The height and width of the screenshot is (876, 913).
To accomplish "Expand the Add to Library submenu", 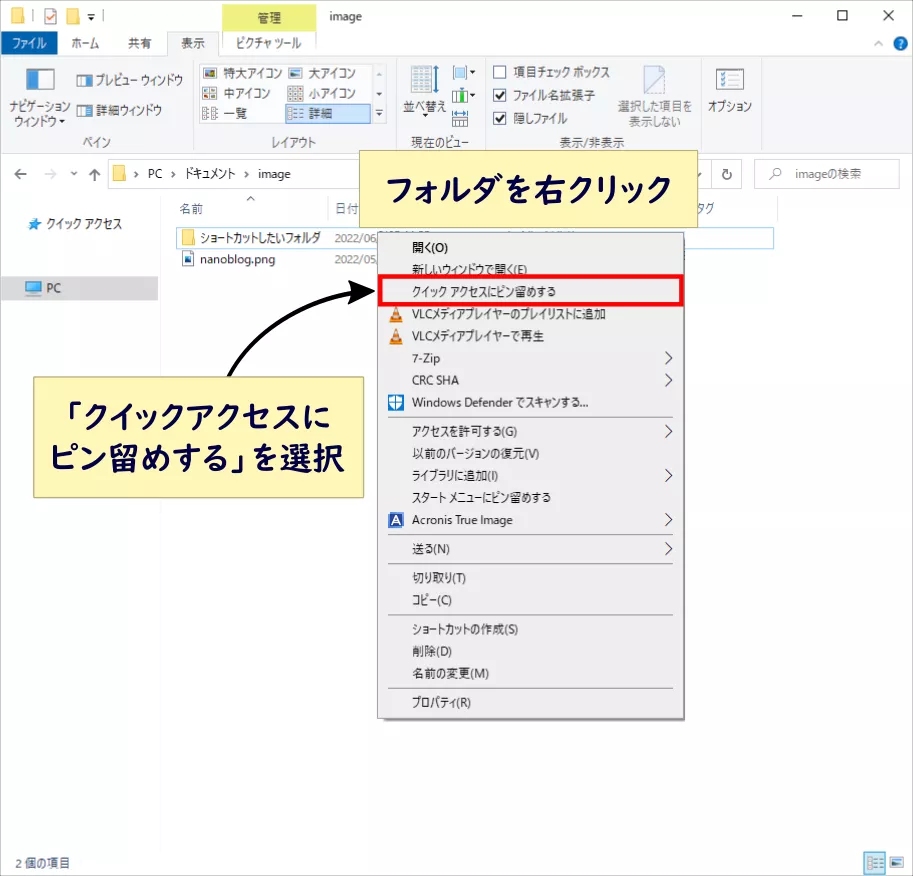I will click(x=668, y=476).
